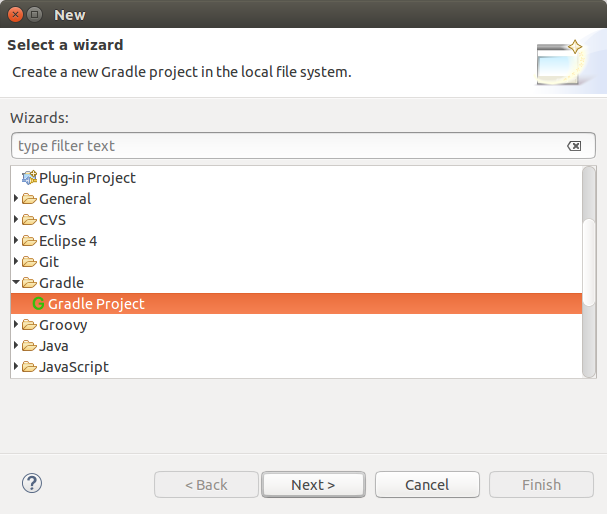Viewport: 607px width, 514px height.
Task: Click the wizard list vertical scrollbar
Action: [589, 272]
